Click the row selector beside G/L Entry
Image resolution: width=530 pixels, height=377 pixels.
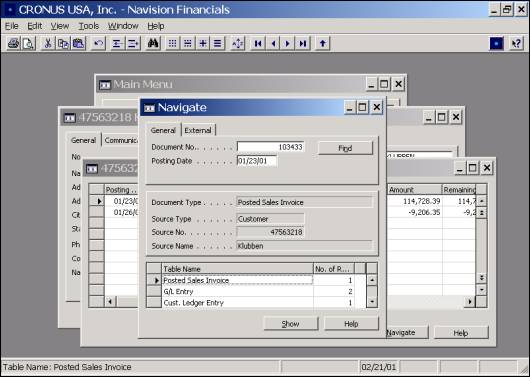pos(154,291)
